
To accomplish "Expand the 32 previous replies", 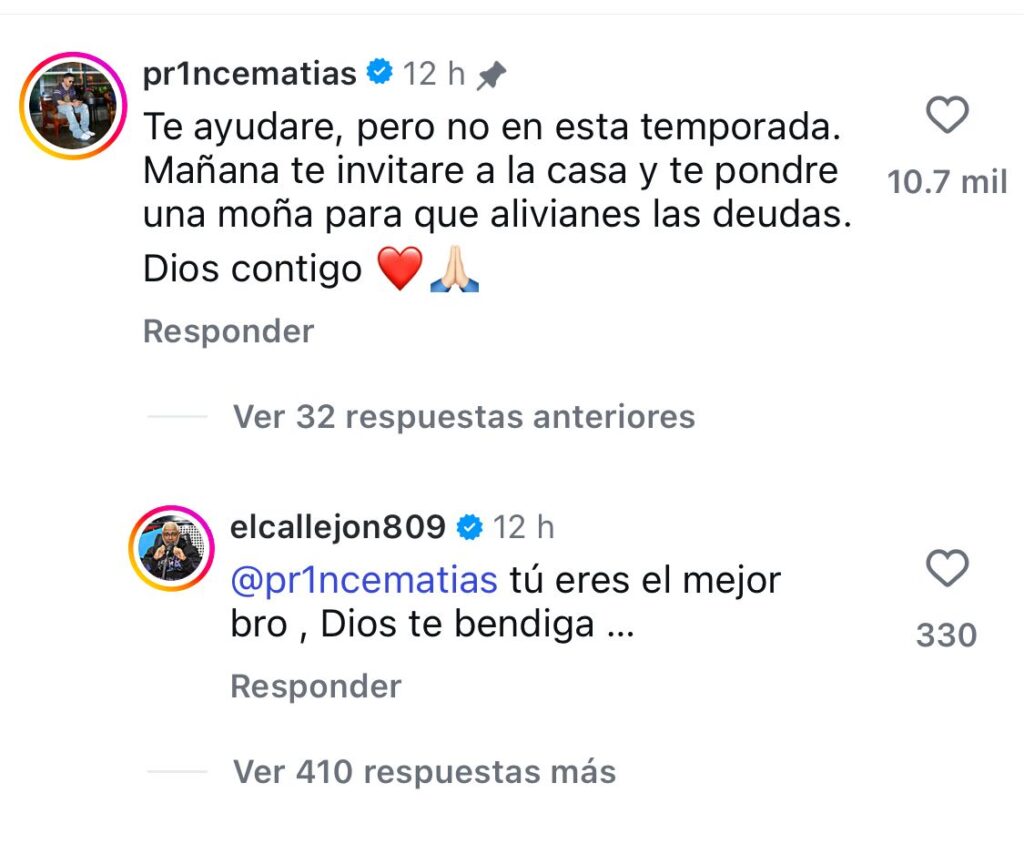I will pos(463,417).
